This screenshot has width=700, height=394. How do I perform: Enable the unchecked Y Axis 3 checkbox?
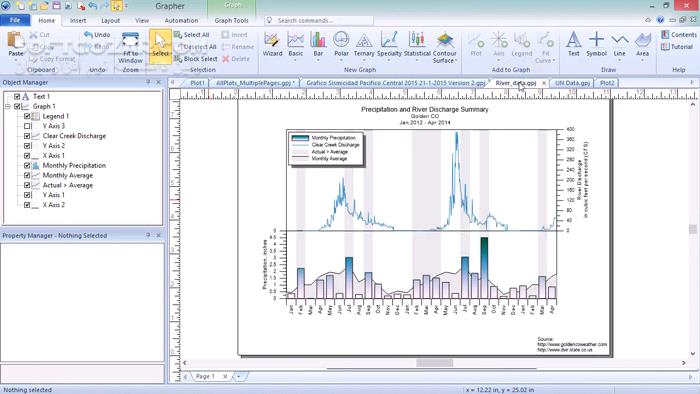coord(27,126)
